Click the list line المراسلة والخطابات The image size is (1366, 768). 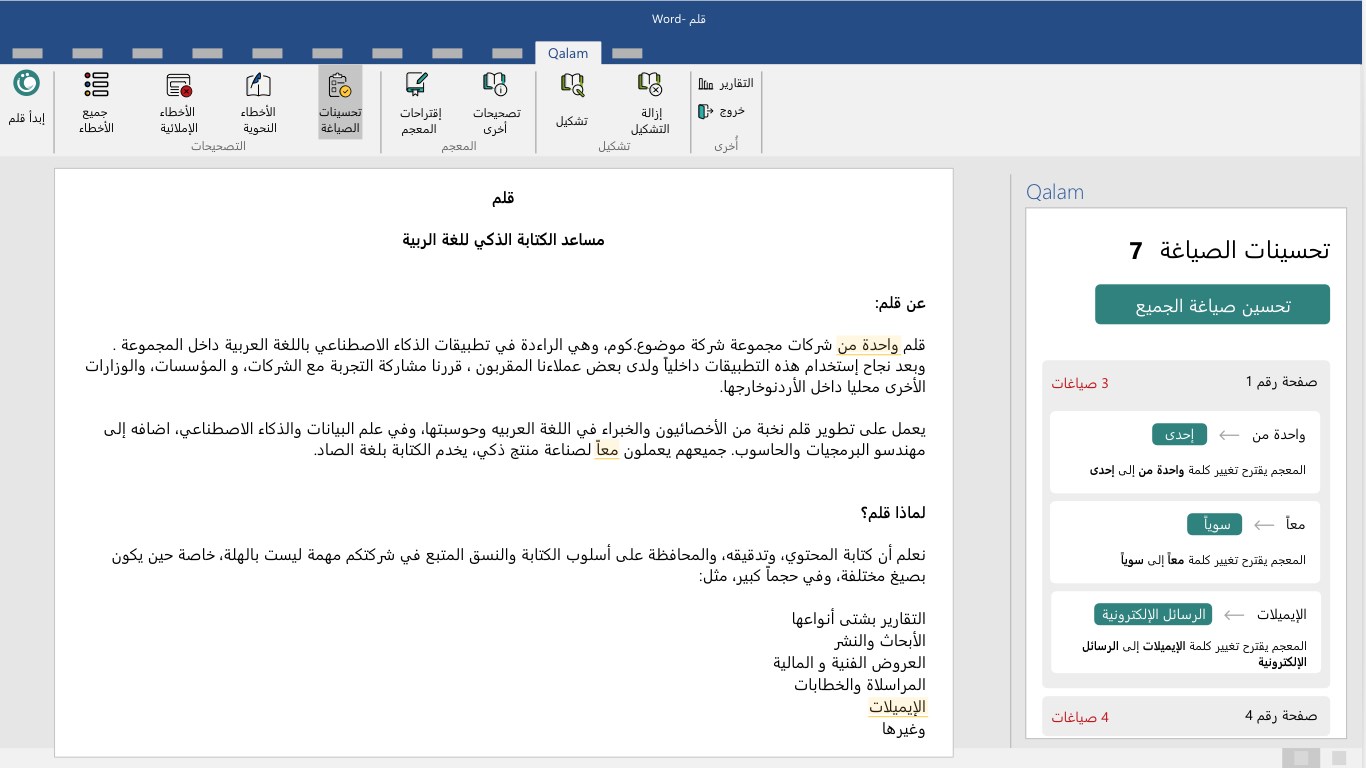860,685
